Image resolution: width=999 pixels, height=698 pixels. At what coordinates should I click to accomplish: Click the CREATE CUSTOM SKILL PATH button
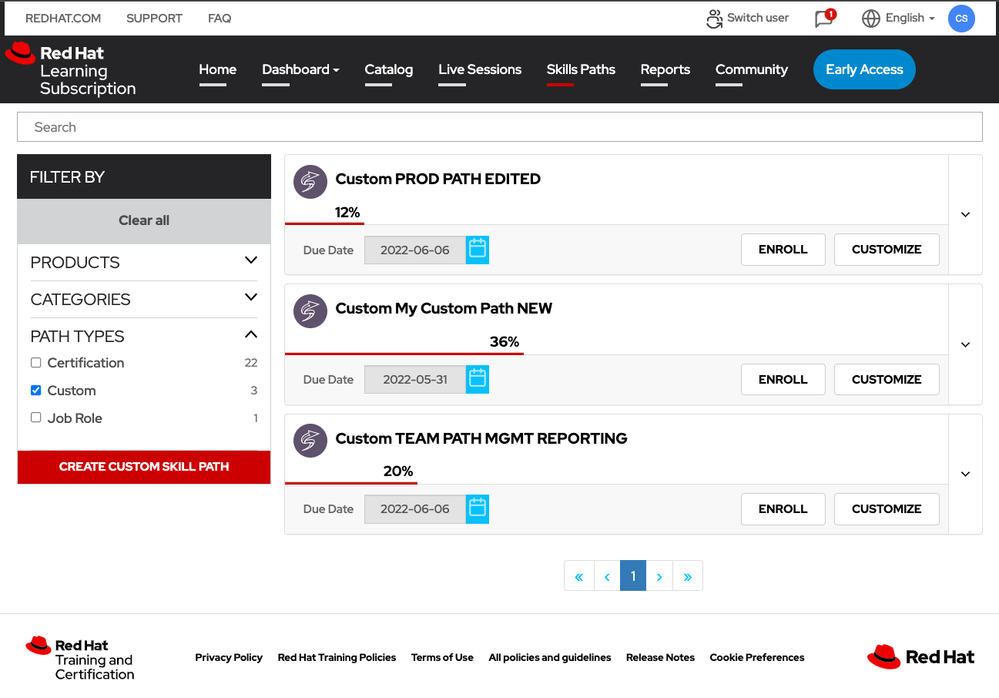click(x=143, y=466)
